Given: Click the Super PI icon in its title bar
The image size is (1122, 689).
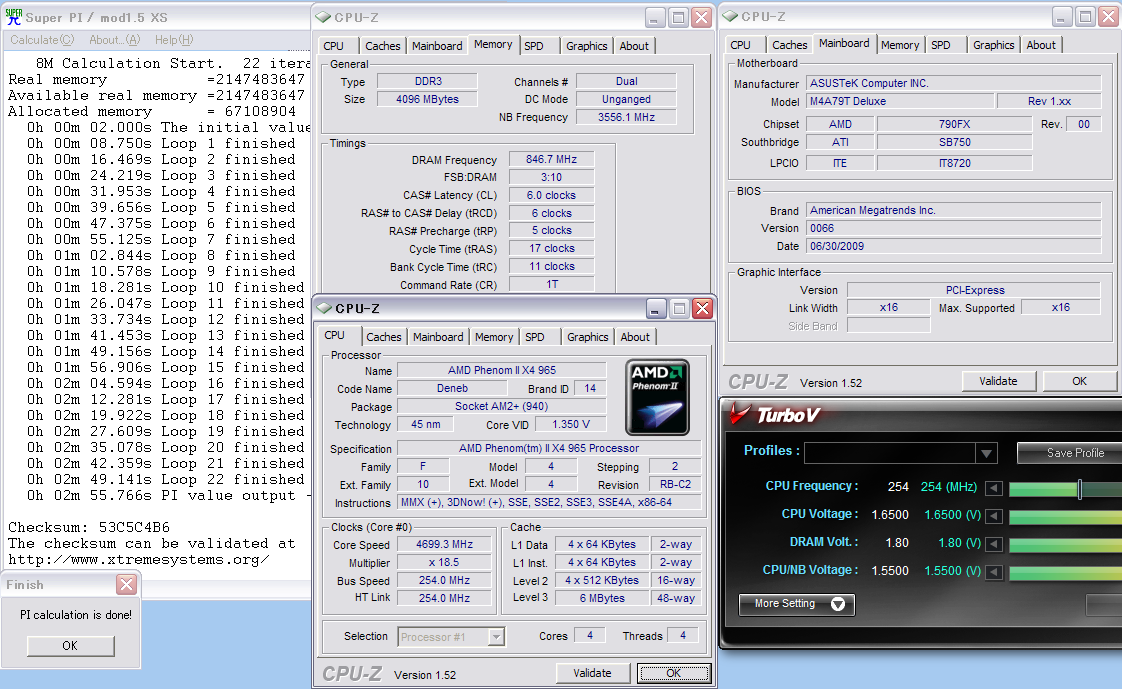Looking at the screenshot, I should pos(14,16).
